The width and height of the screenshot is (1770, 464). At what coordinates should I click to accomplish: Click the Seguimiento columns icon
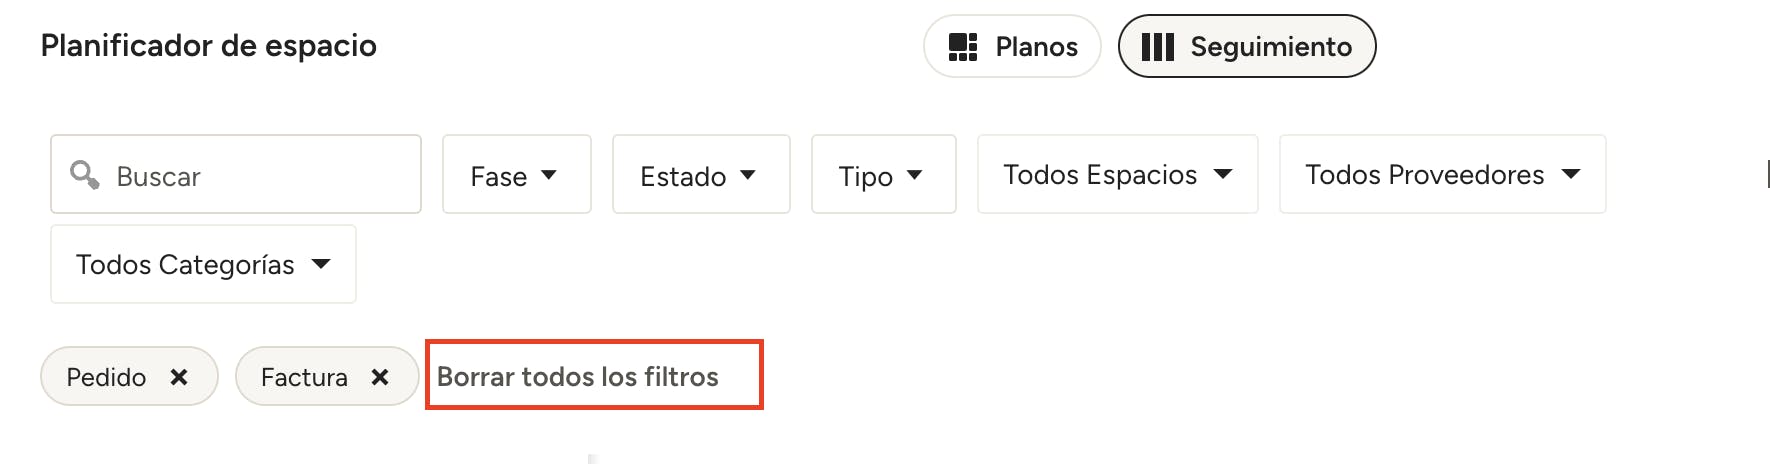point(1158,47)
